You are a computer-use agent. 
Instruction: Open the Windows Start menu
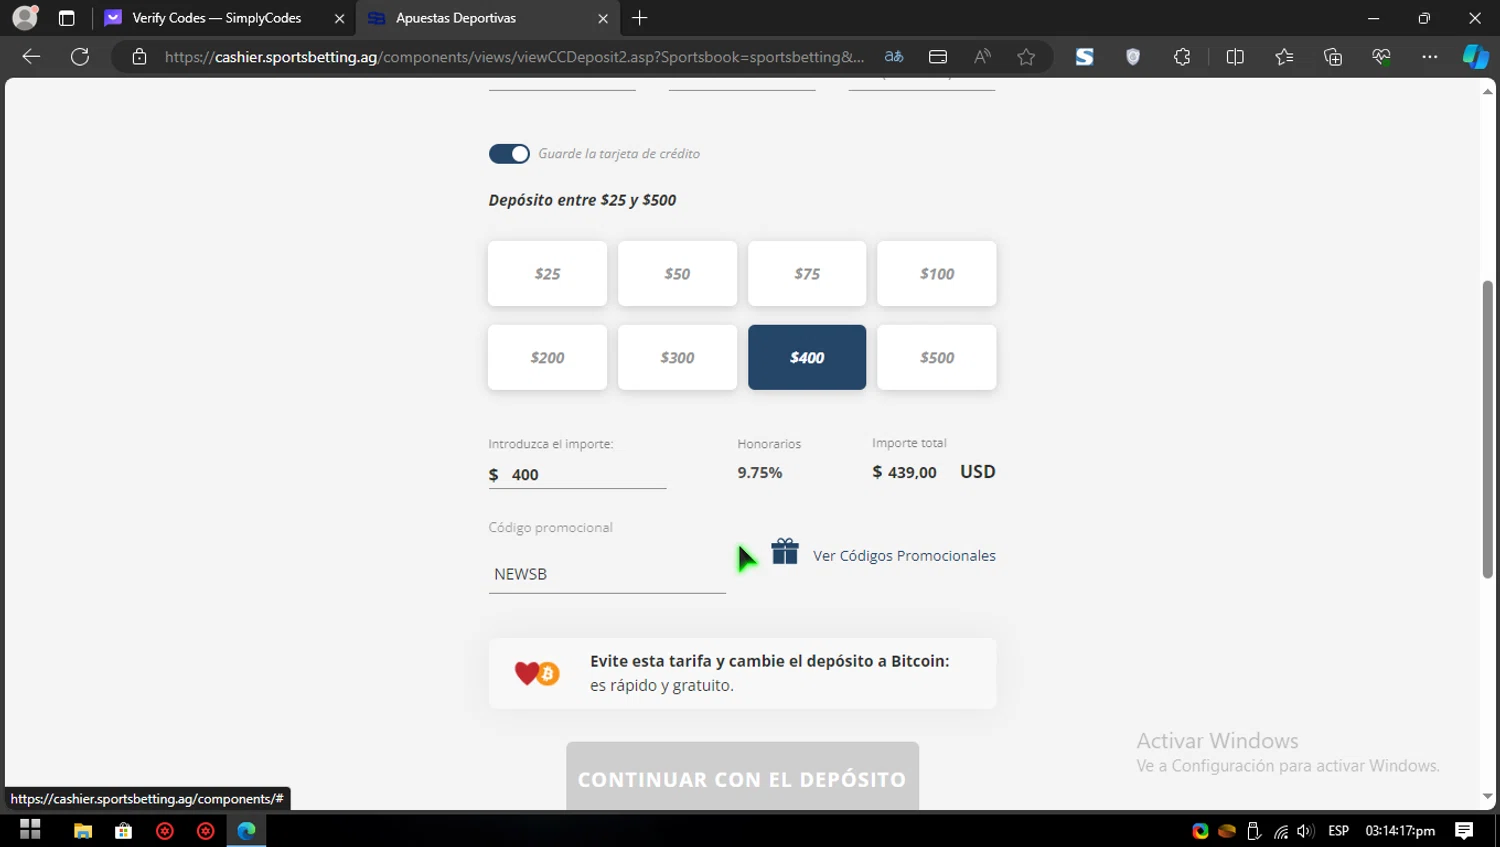(x=30, y=830)
